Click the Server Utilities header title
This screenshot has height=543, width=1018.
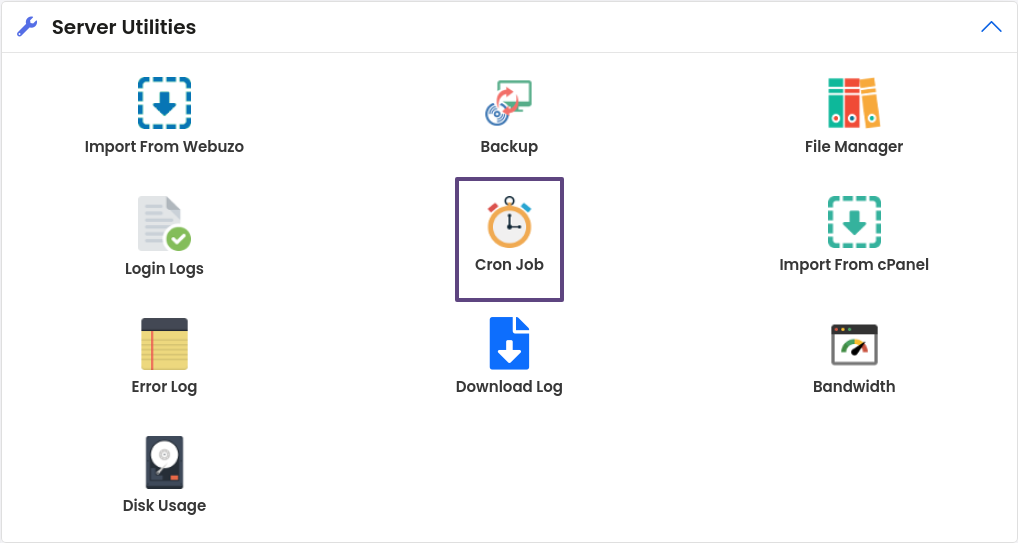point(124,27)
